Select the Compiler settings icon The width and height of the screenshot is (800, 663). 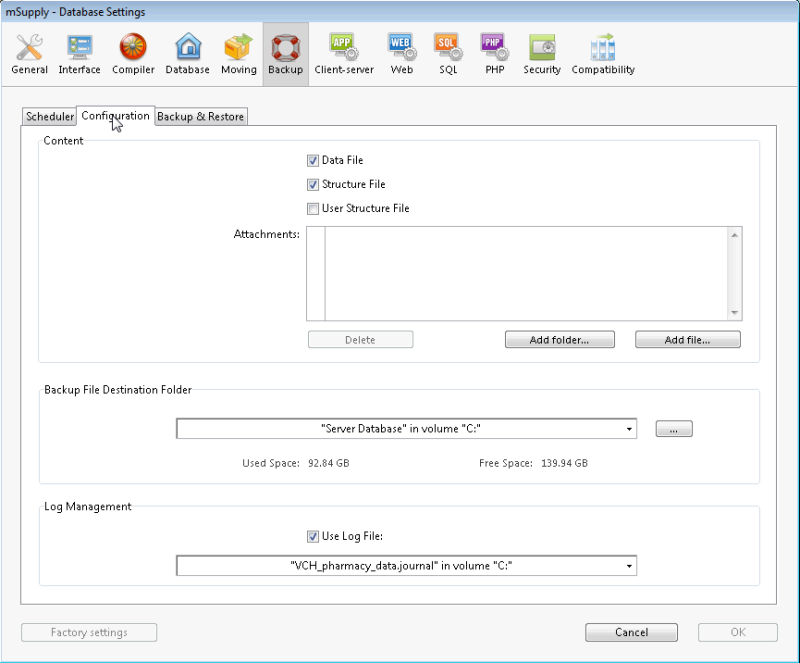(133, 52)
